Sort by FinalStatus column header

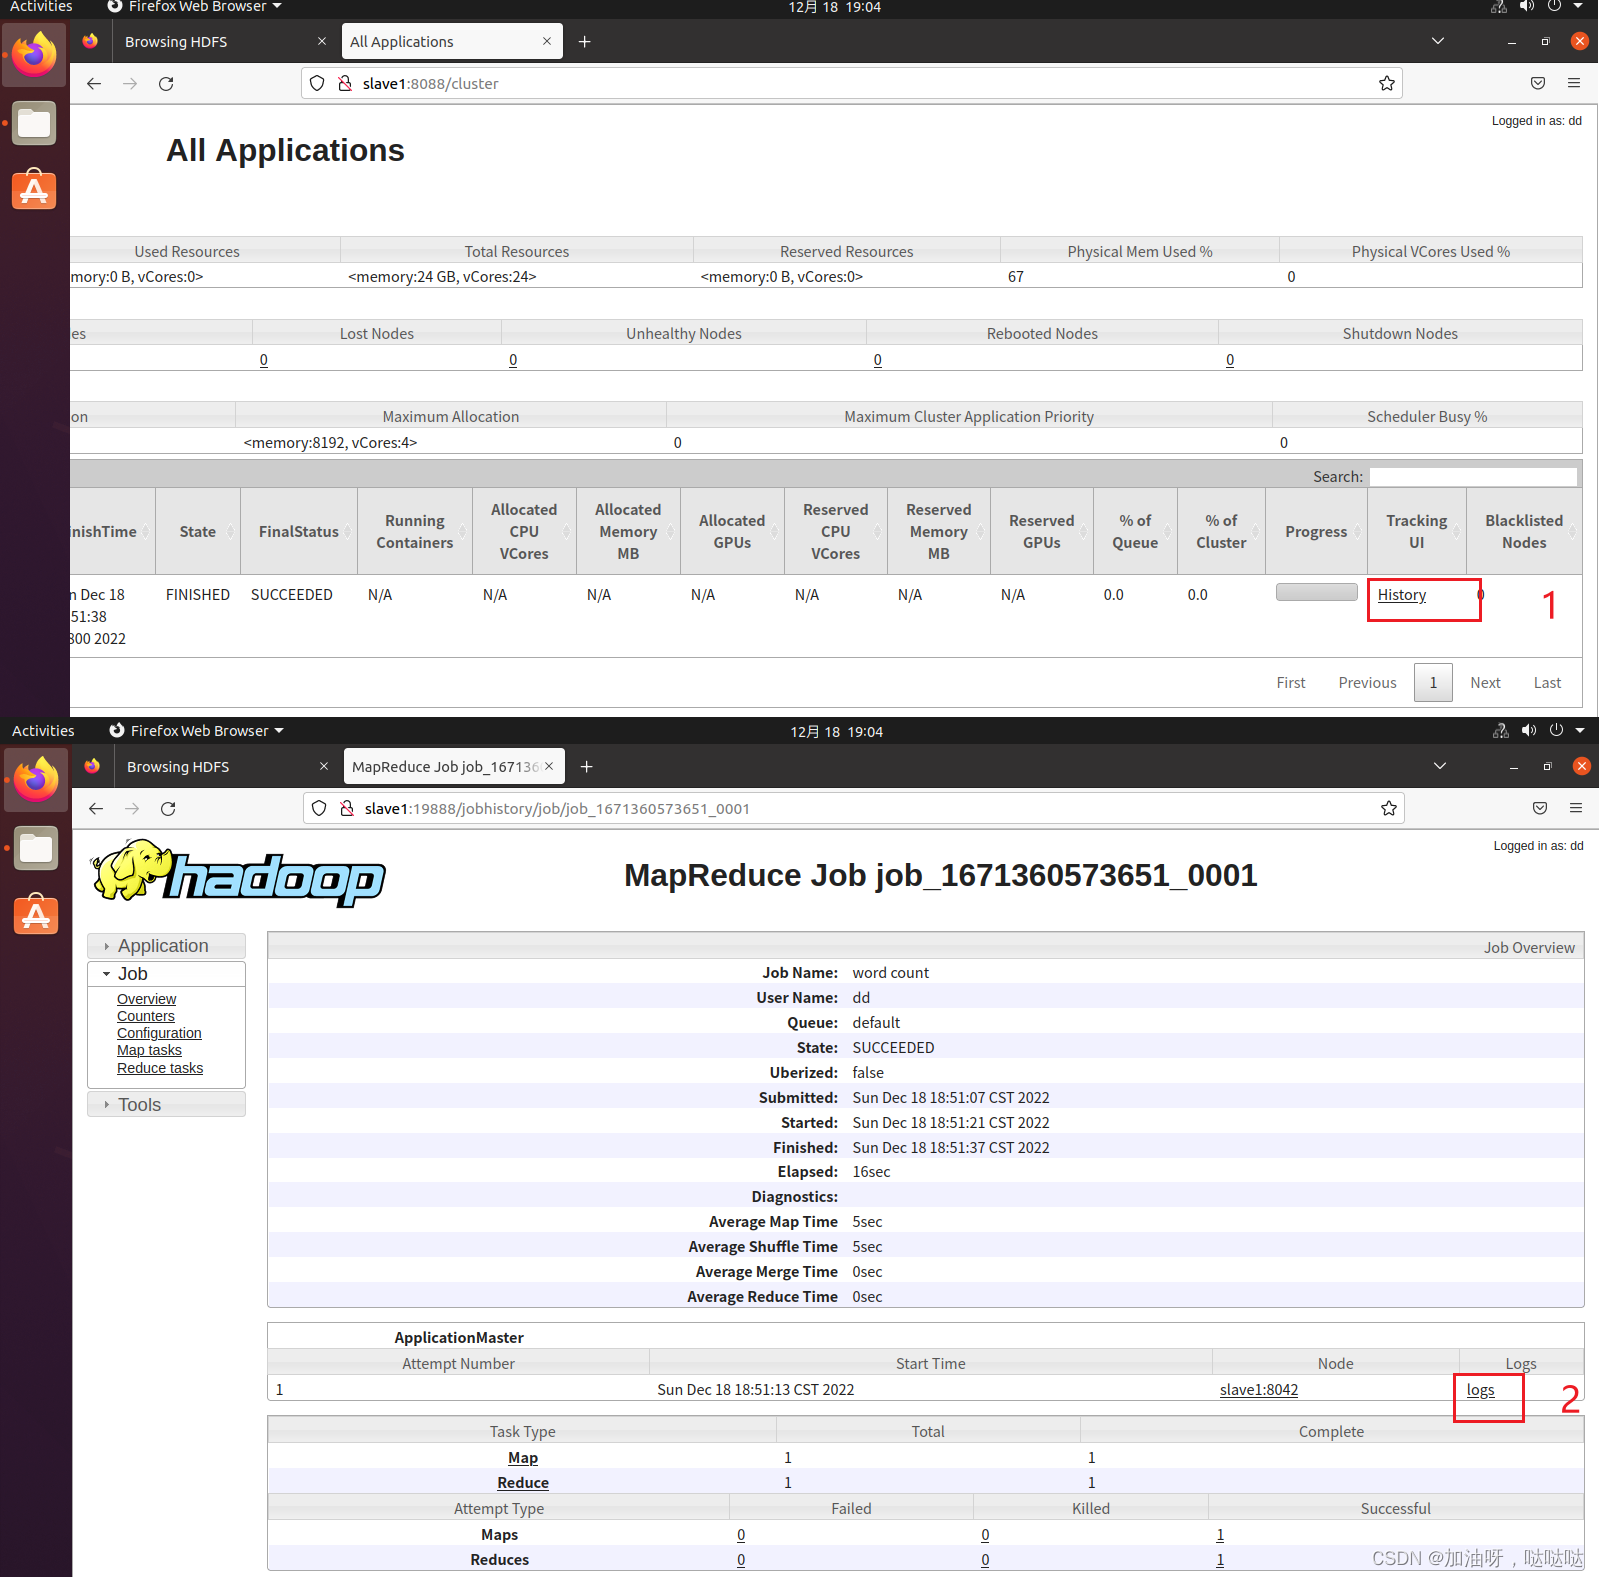[299, 532]
